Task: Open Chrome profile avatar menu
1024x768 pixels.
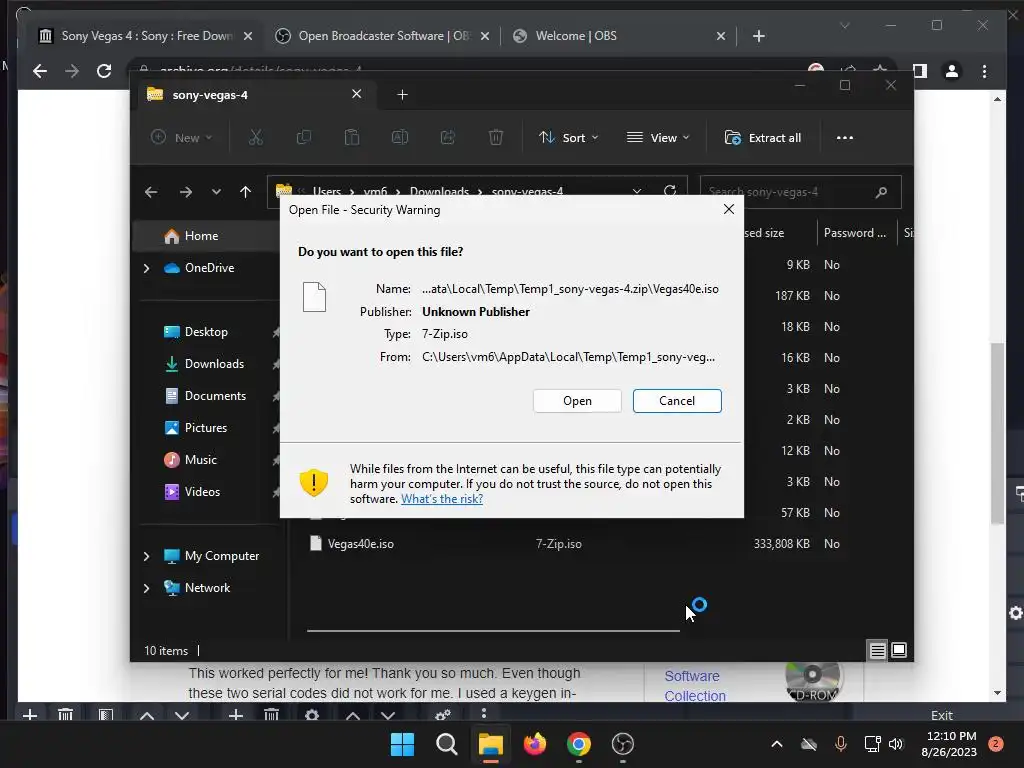Action: (952, 71)
